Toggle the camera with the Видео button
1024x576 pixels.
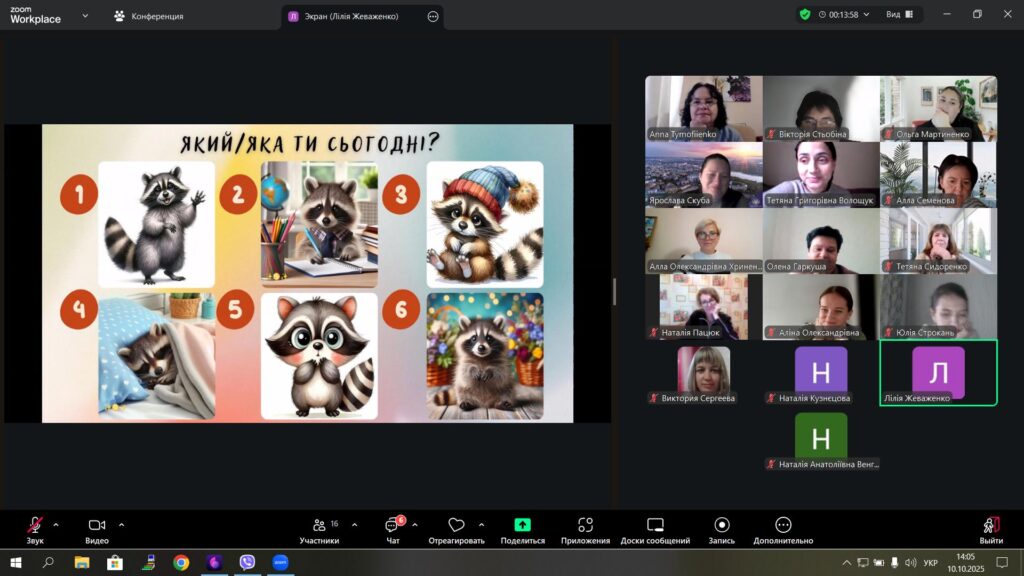pos(97,526)
